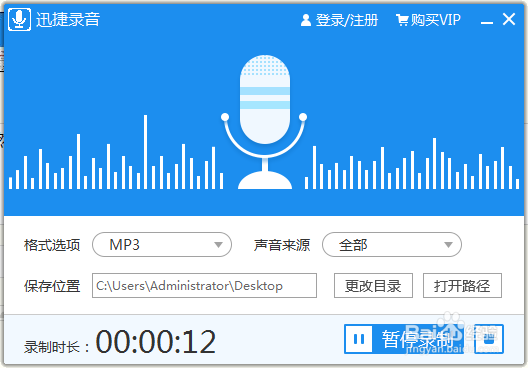Click the stop recording square button
This screenshot has width=528, height=368.
[489, 339]
